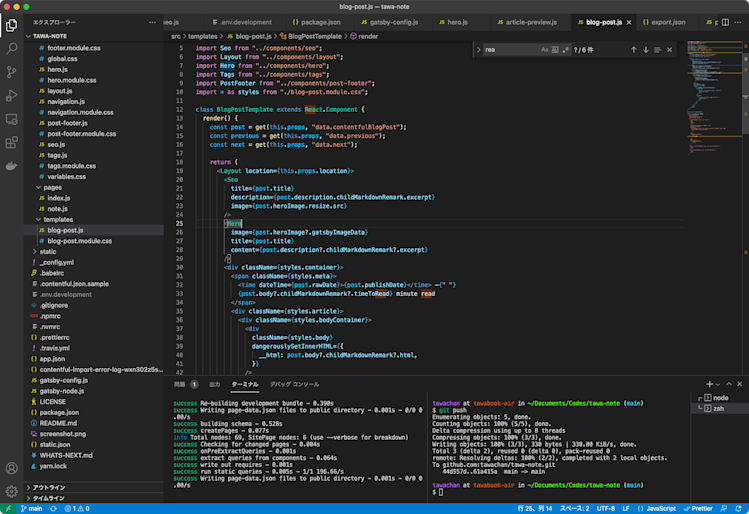Open gatsby-node.js in the explorer
Viewport: 749px width, 514px height.
[62, 391]
